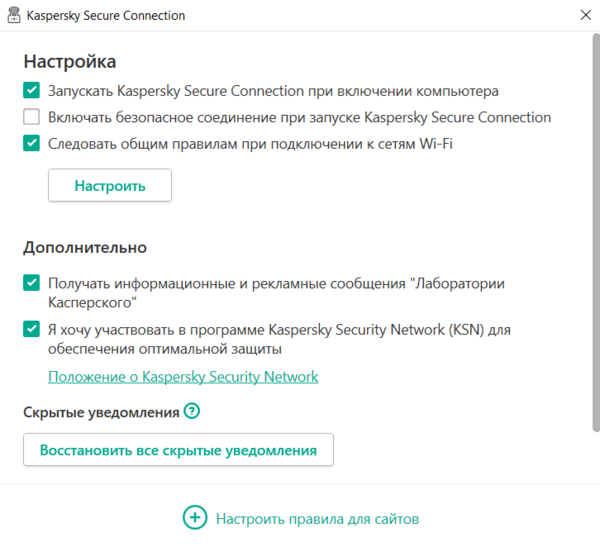Click the label text 'Следовать общим правилам при подключении'
This screenshot has width=600, height=547.
[x=250, y=143]
